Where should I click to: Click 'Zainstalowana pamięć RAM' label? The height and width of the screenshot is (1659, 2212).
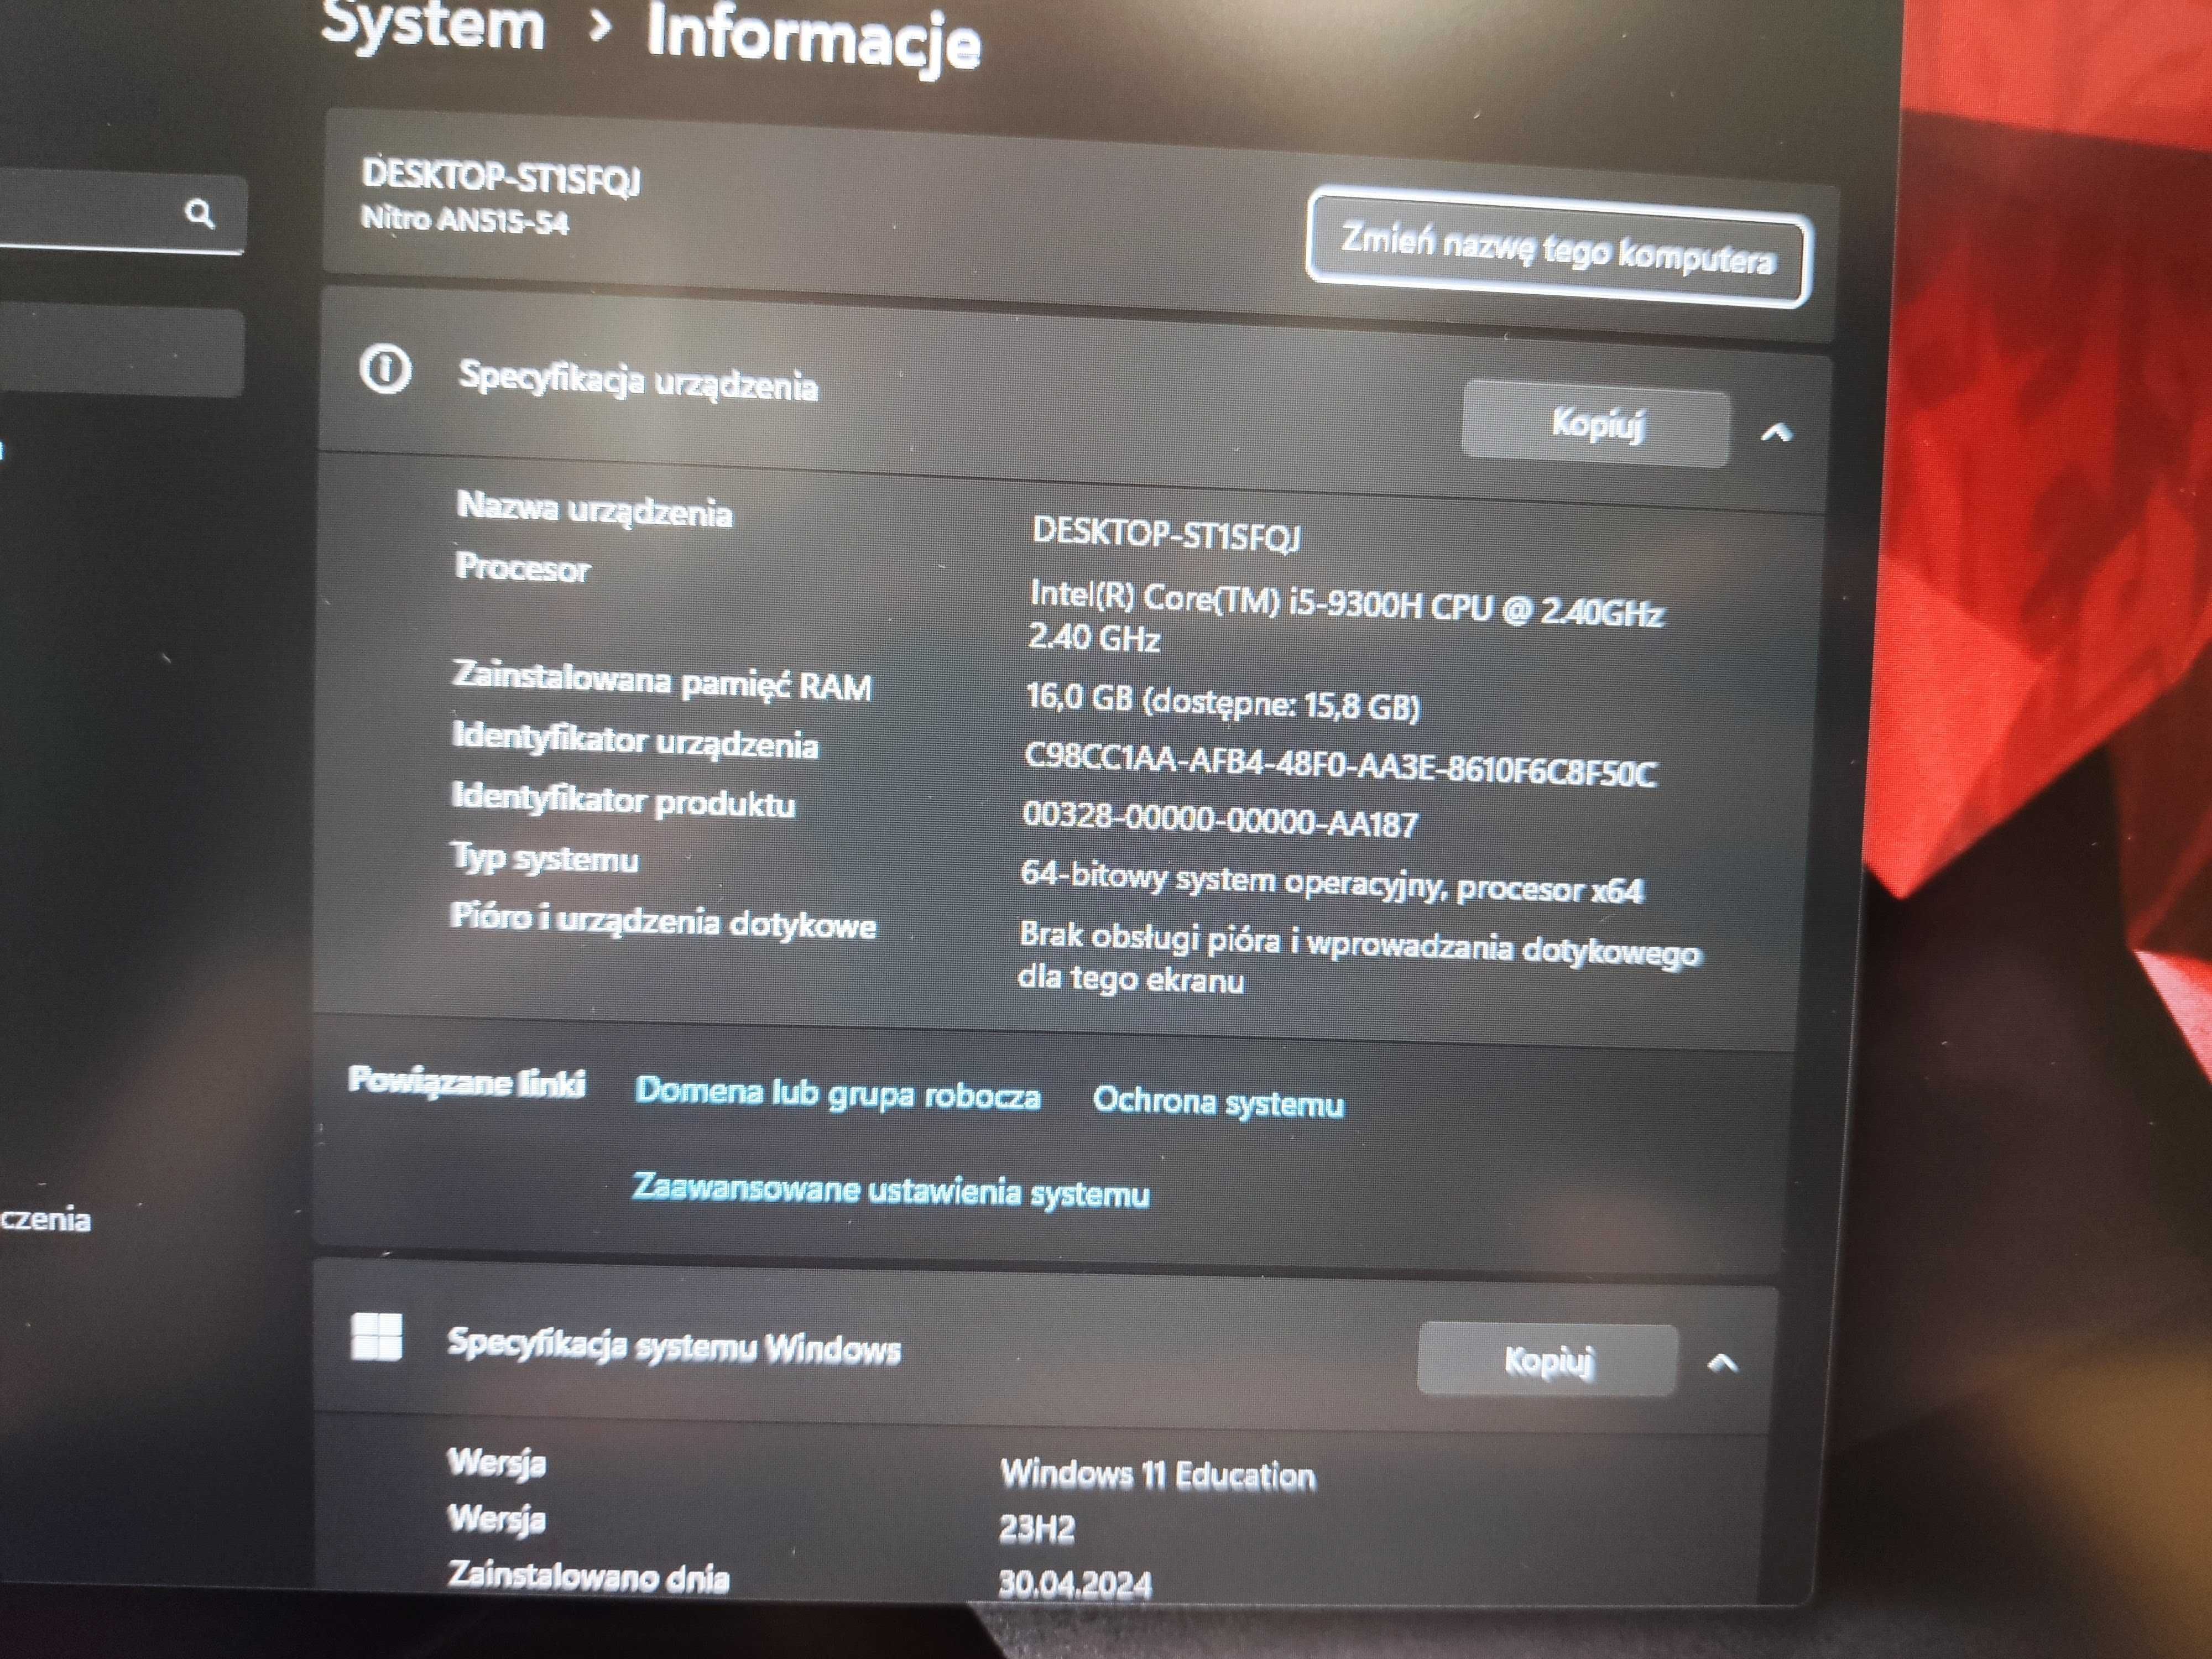[662, 682]
